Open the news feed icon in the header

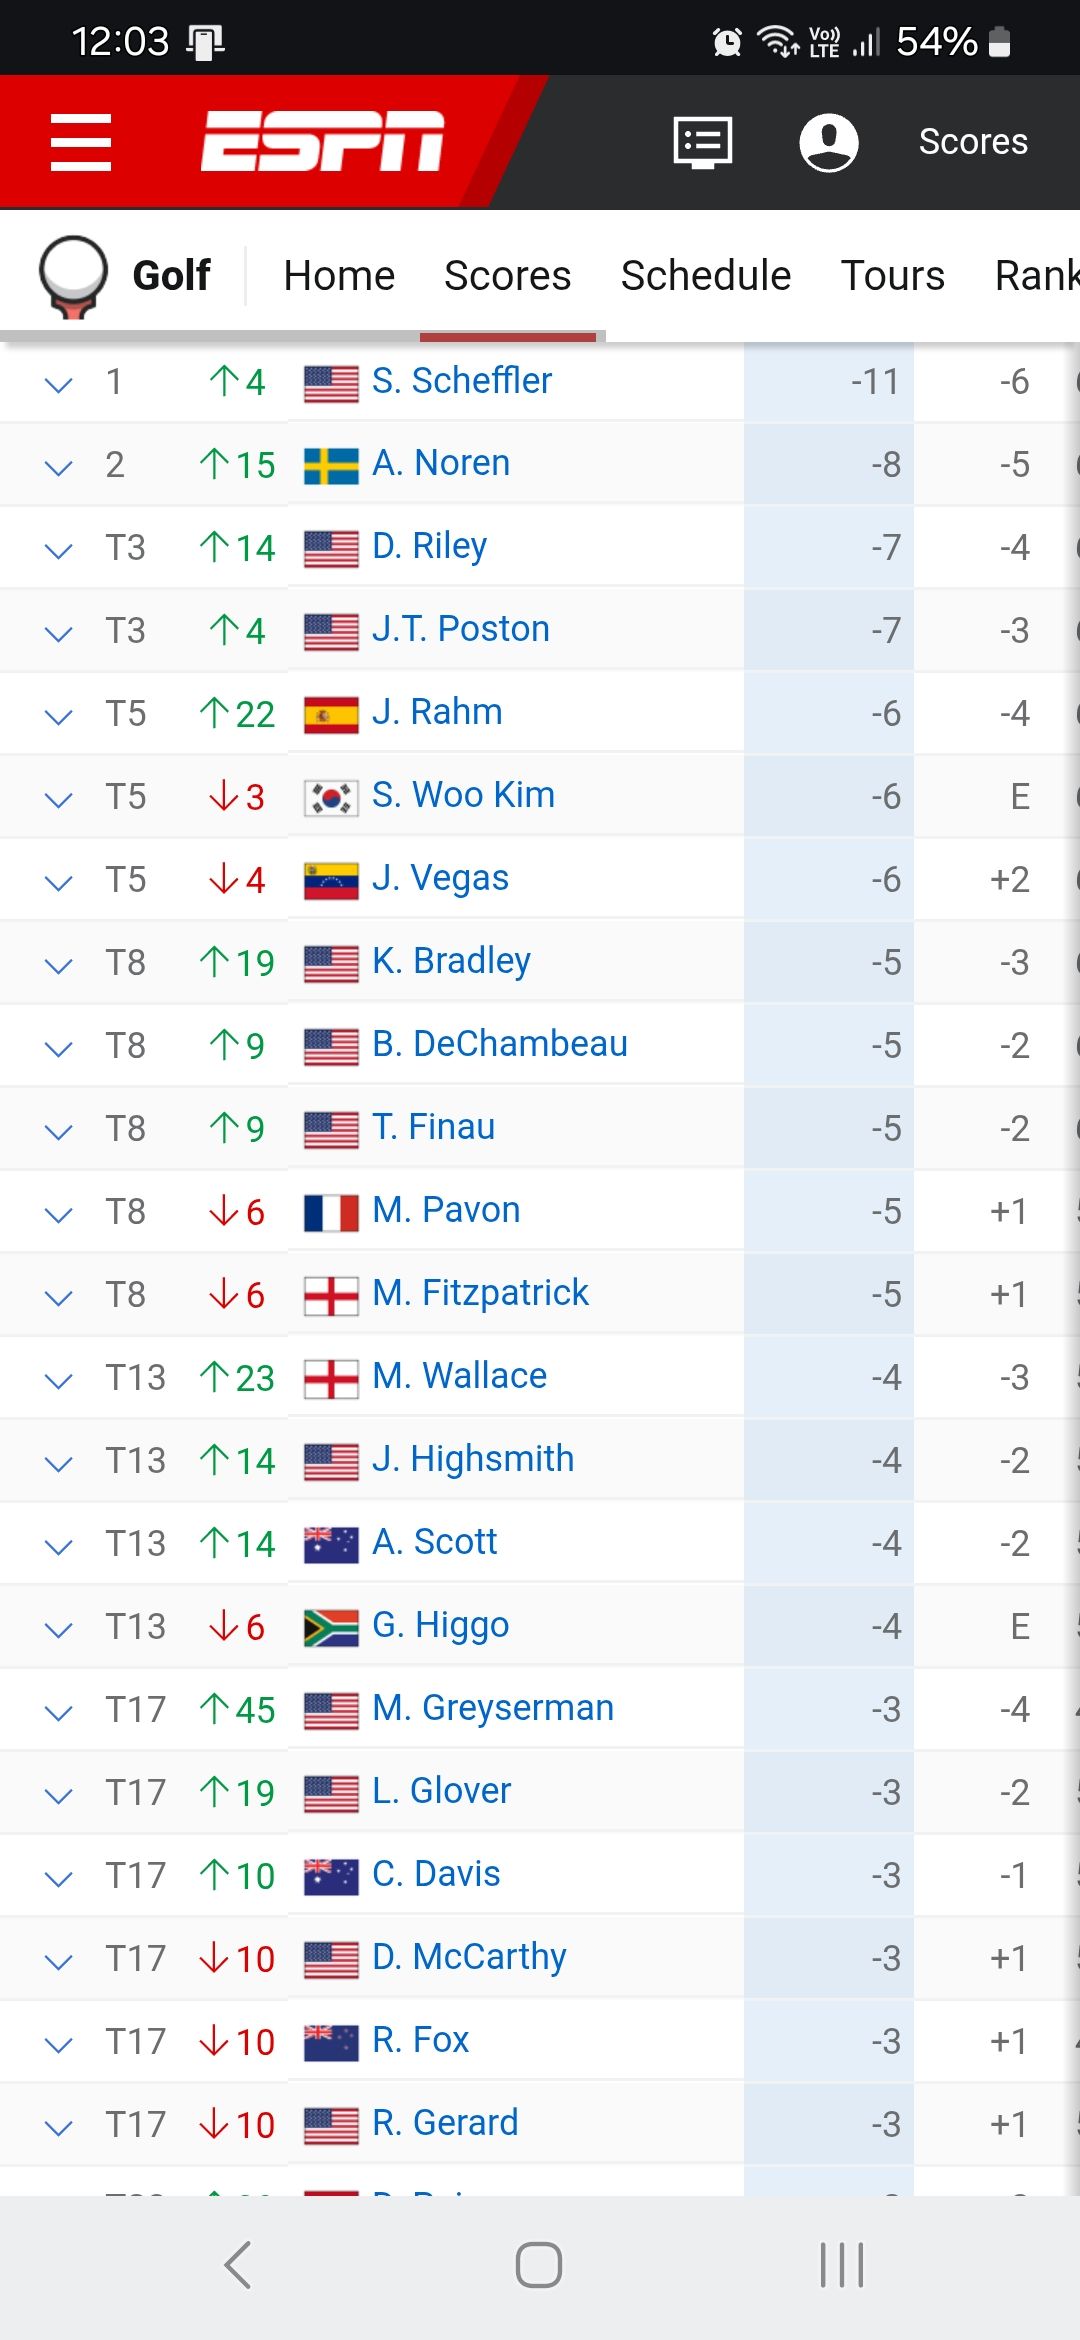(703, 142)
